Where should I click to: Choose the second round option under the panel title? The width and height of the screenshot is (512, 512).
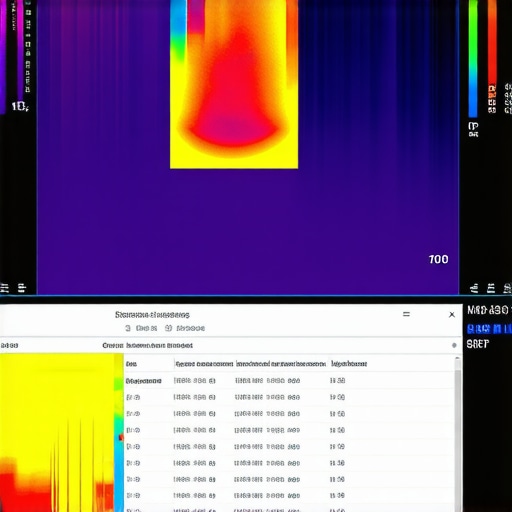[x=169, y=328]
